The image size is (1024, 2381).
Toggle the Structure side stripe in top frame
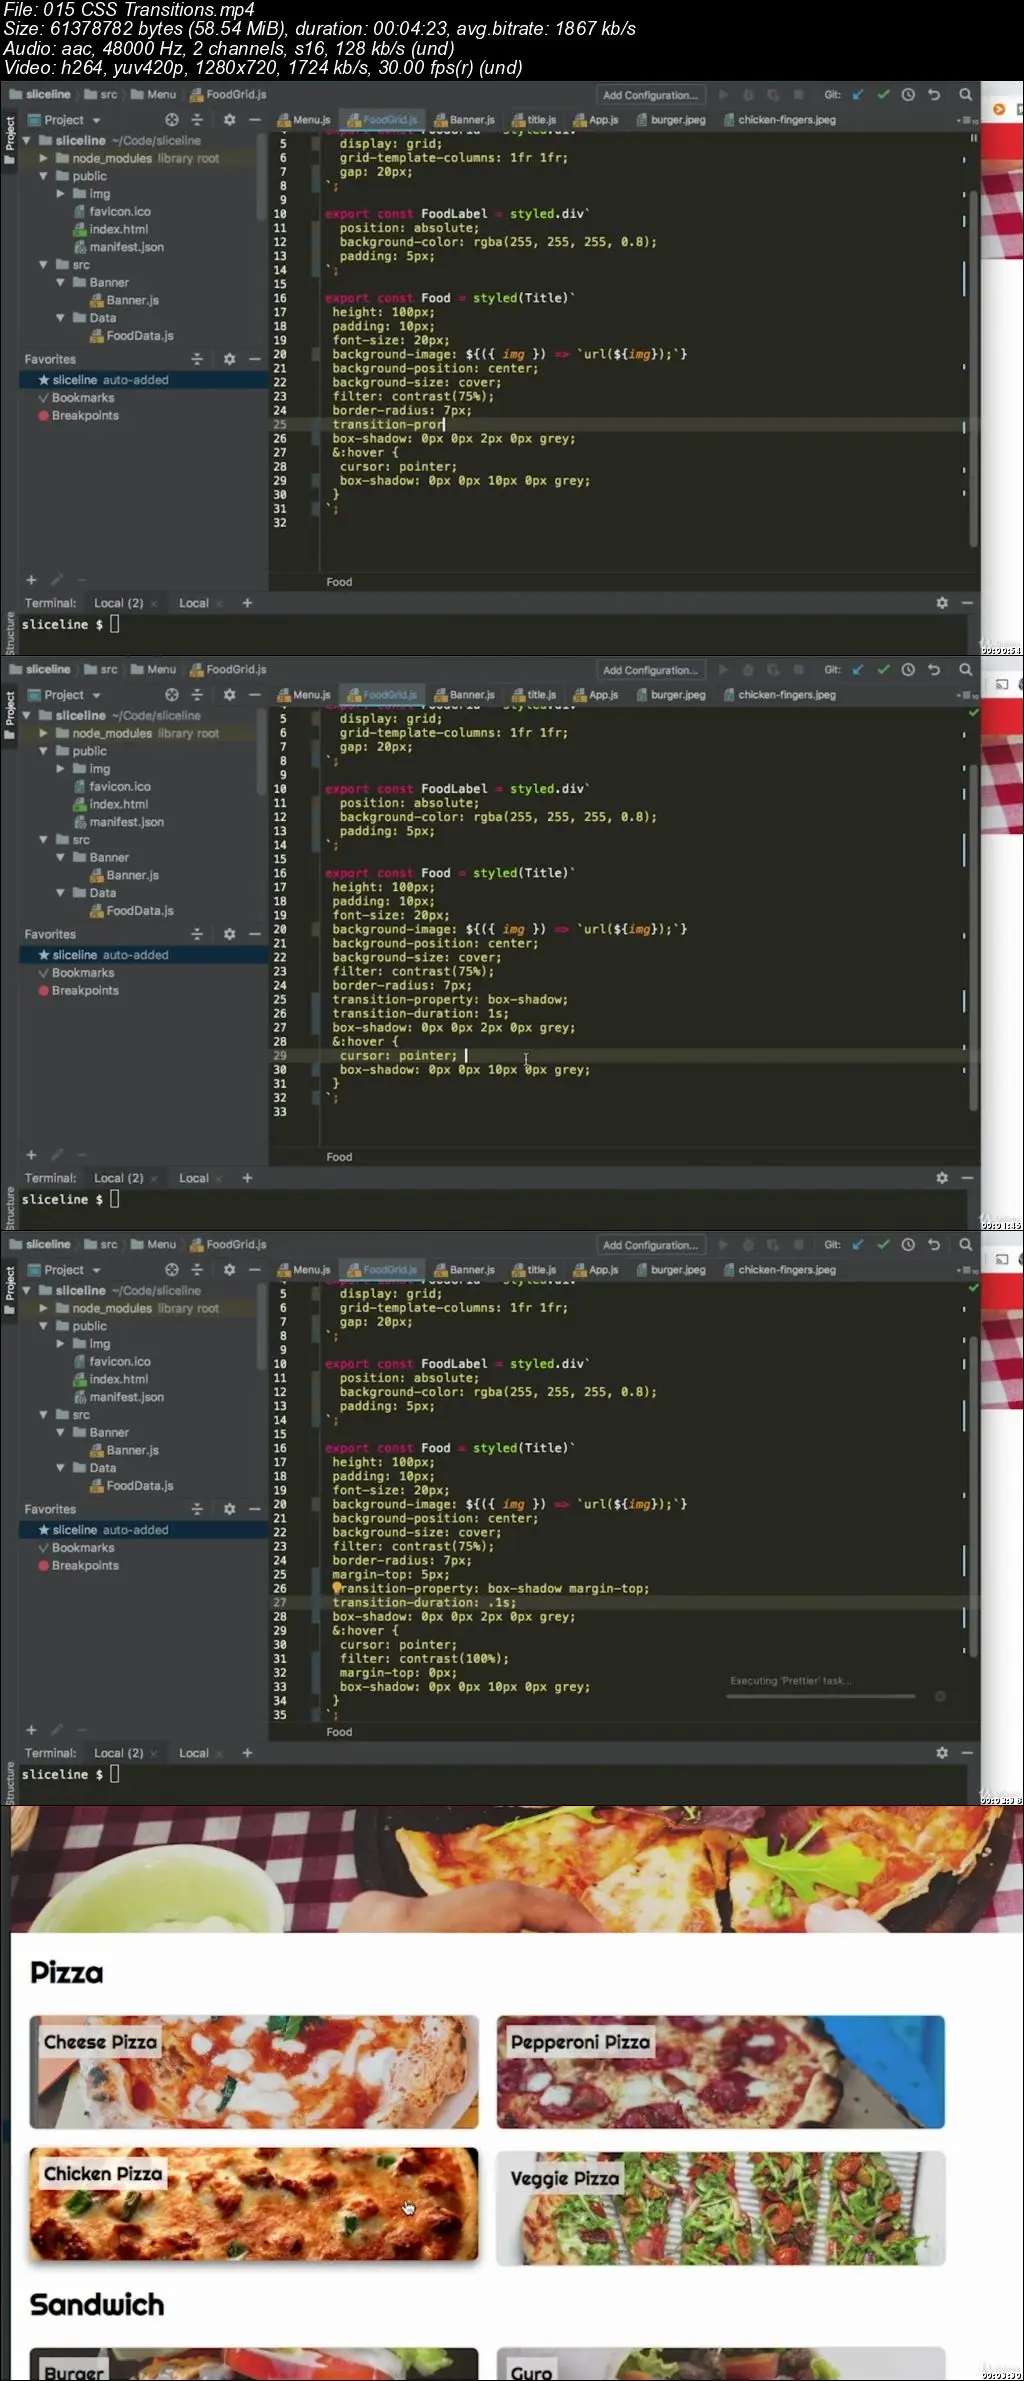(10, 632)
